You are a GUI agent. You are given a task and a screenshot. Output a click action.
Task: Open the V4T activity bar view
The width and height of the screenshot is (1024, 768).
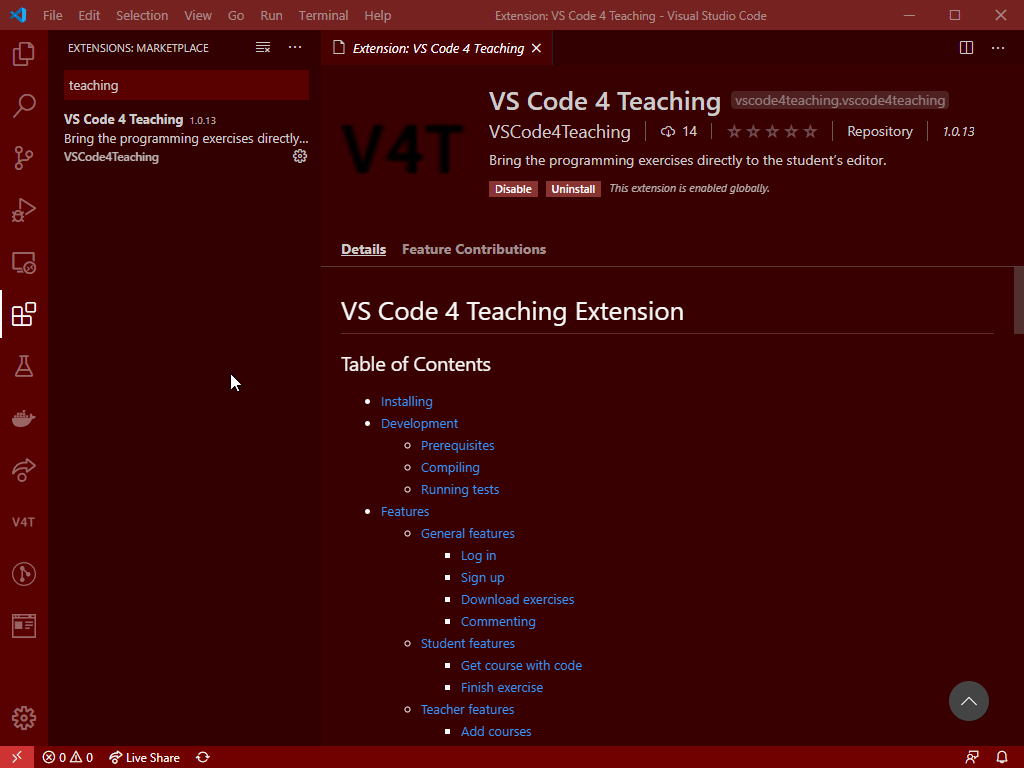[24, 522]
